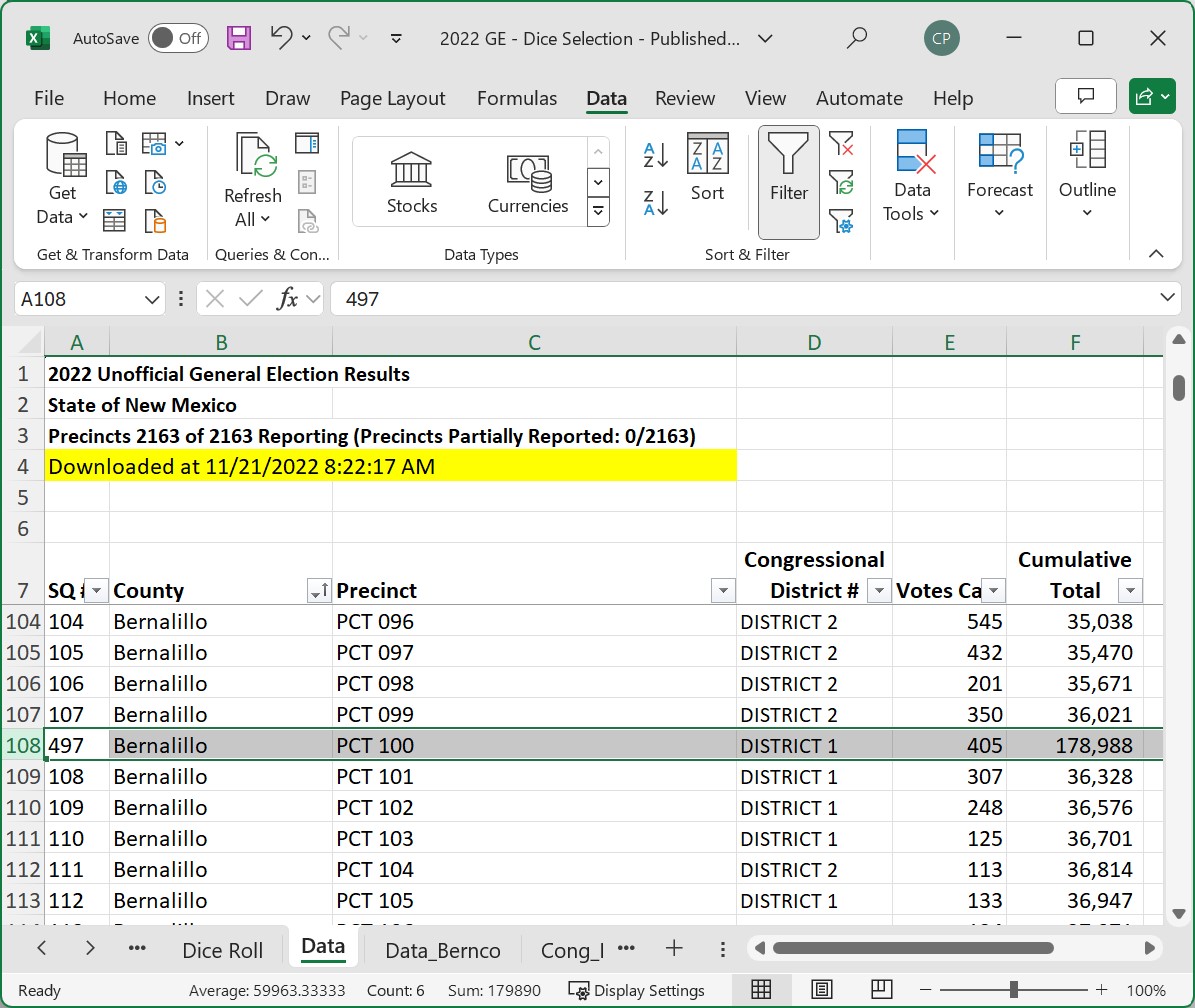The height and width of the screenshot is (1008, 1195).
Task: Open County column filter dropdown
Action: click(319, 590)
